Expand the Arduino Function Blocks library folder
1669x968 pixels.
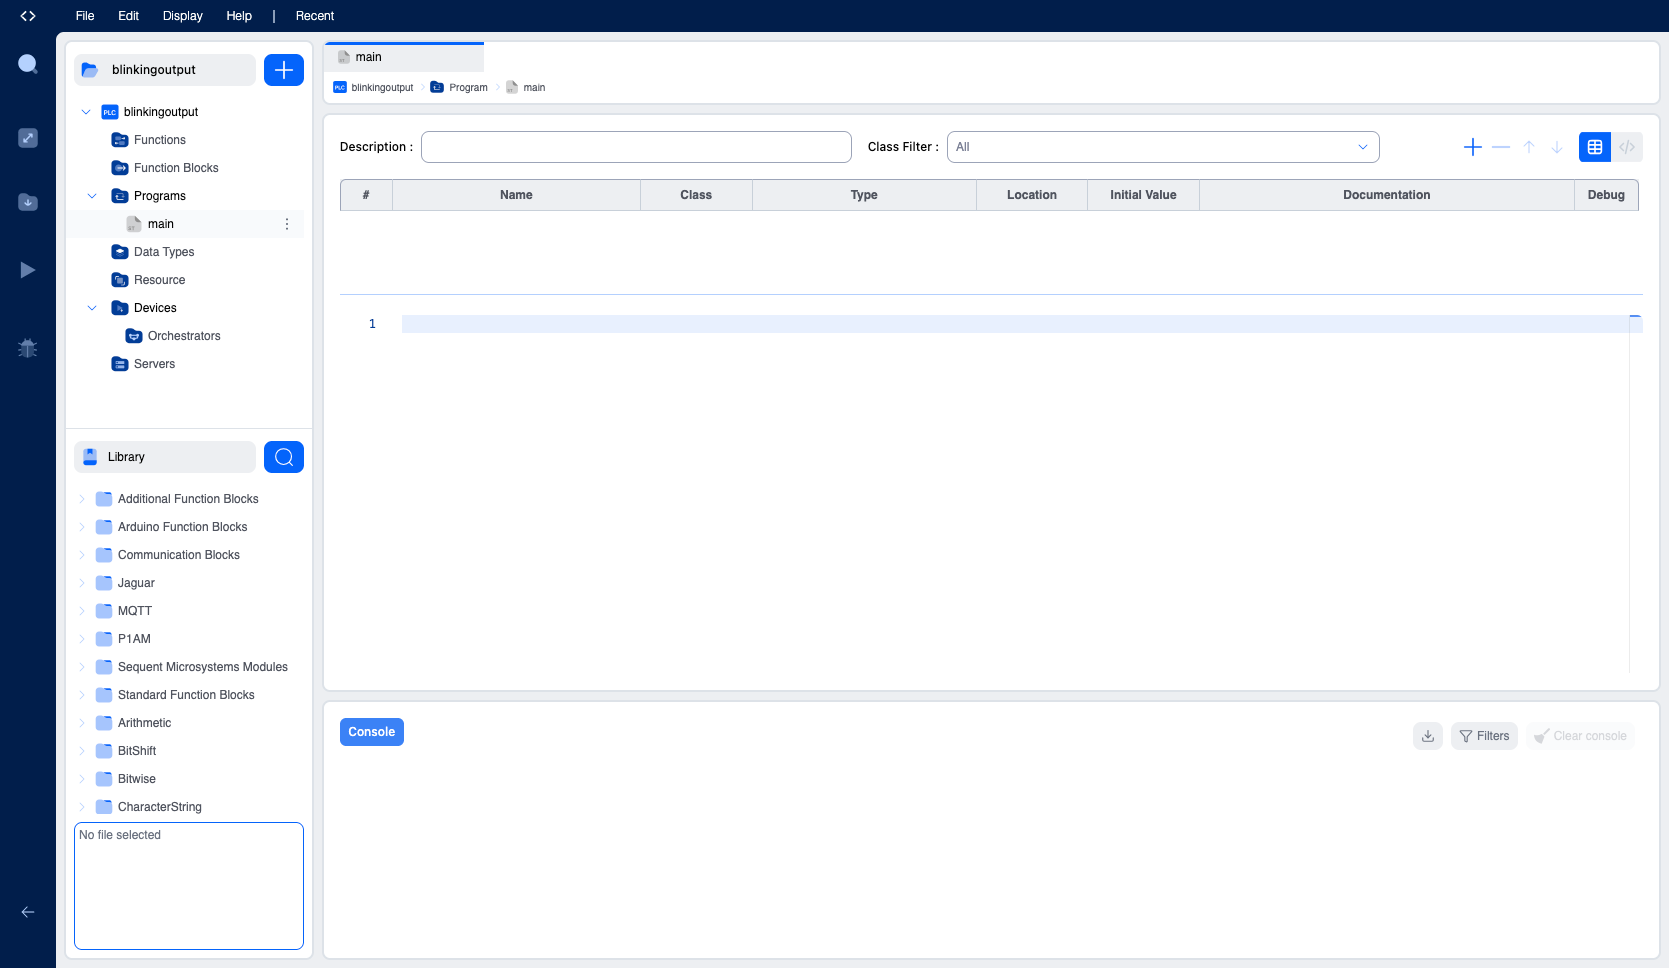click(82, 527)
